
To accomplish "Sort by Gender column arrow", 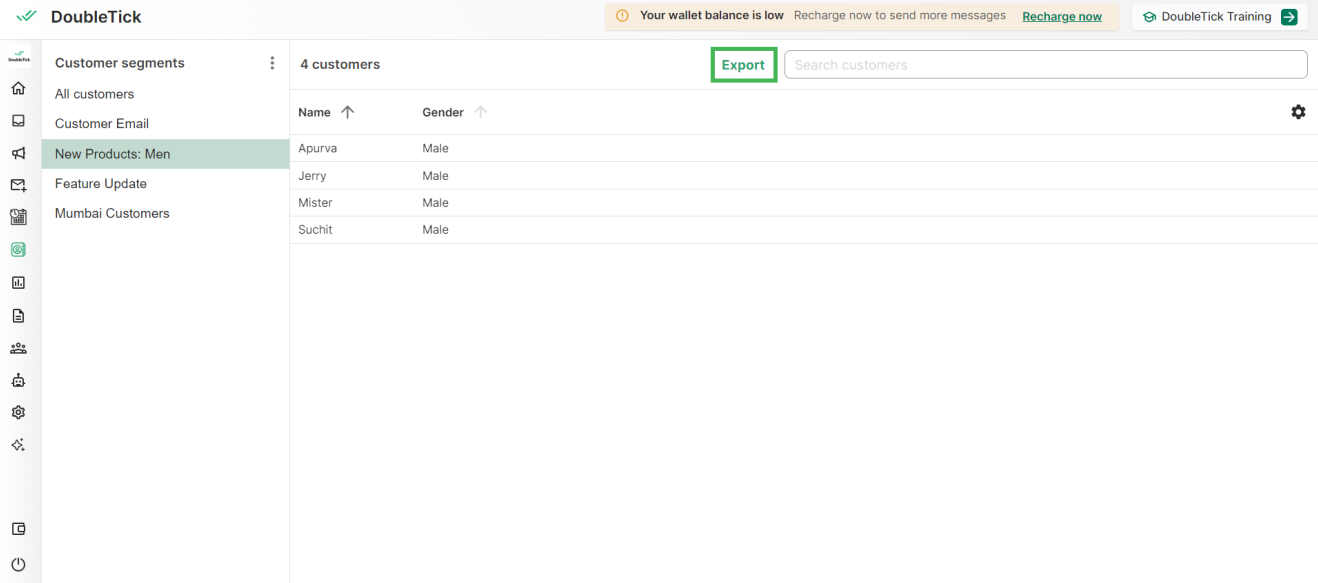I will (x=480, y=112).
